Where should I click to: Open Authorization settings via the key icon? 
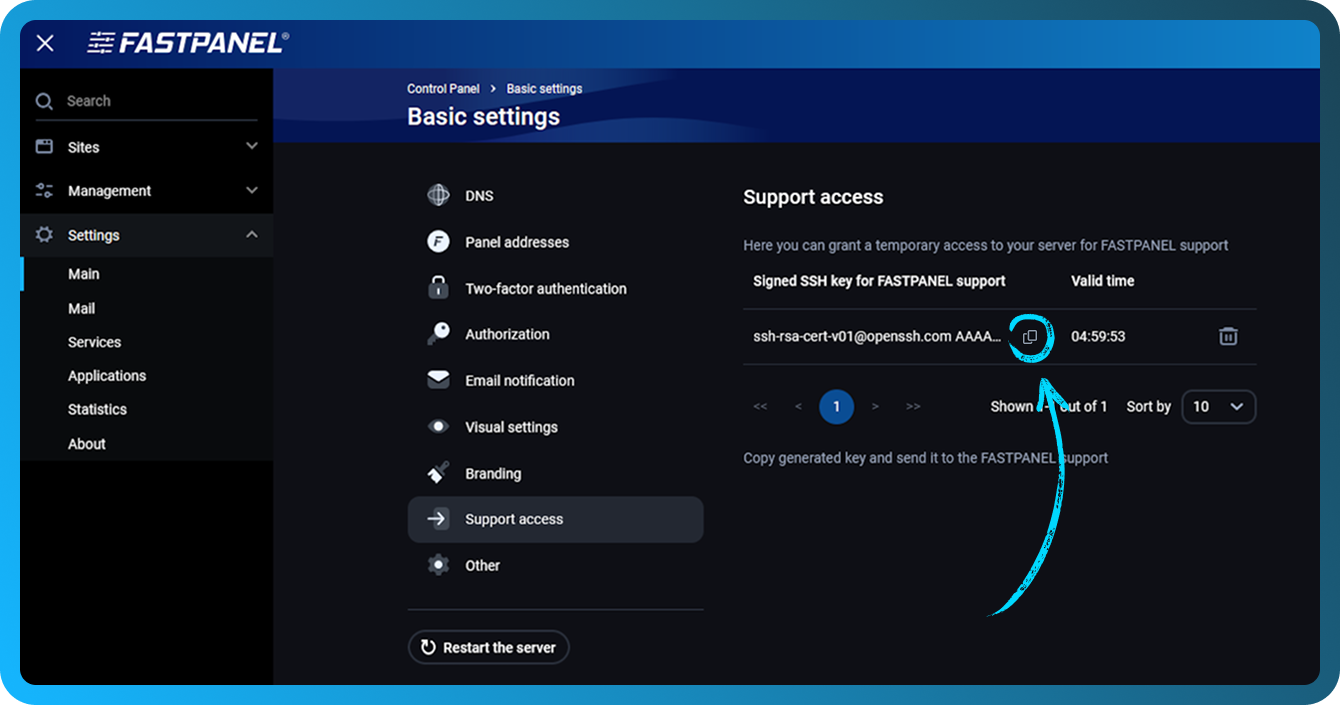437,333
